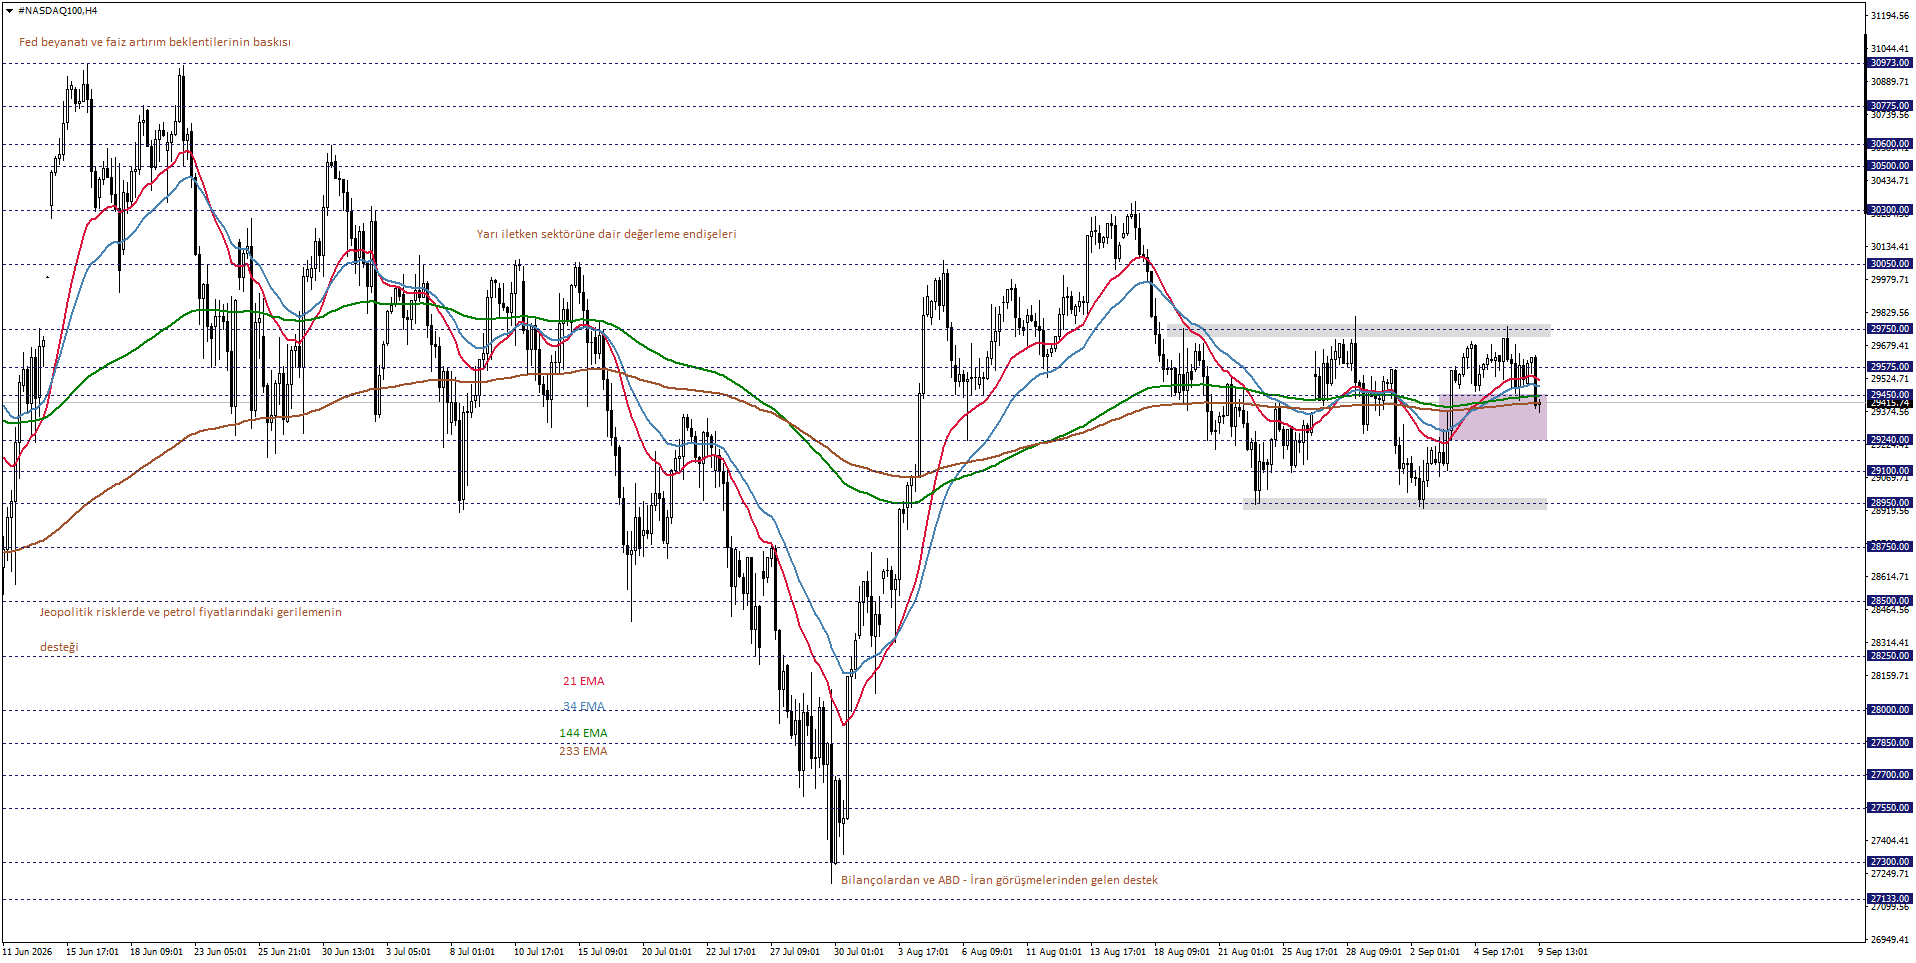Select the 'Bilançolardan ve ABD - İran' annotation
The image size is (1916, 963).
[x=999, y=880]
